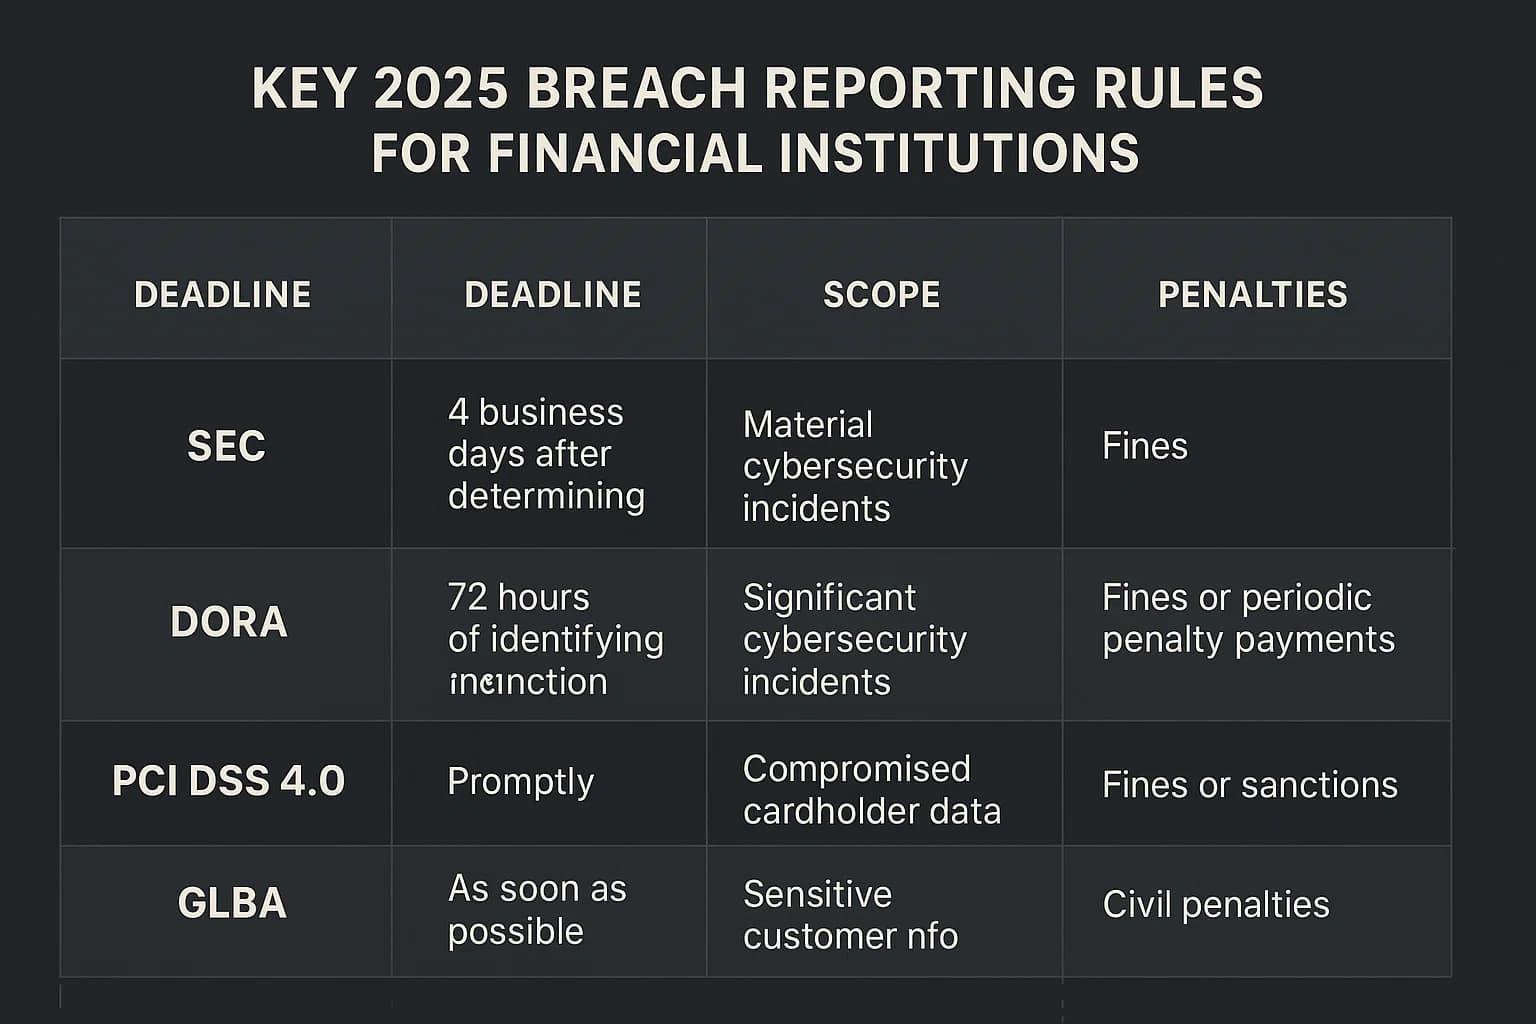Image resolution: width=1536 pixels, height=1024 pixels.
Task: Click the DEADLINE header above the SEC row label
Action: 223,294
